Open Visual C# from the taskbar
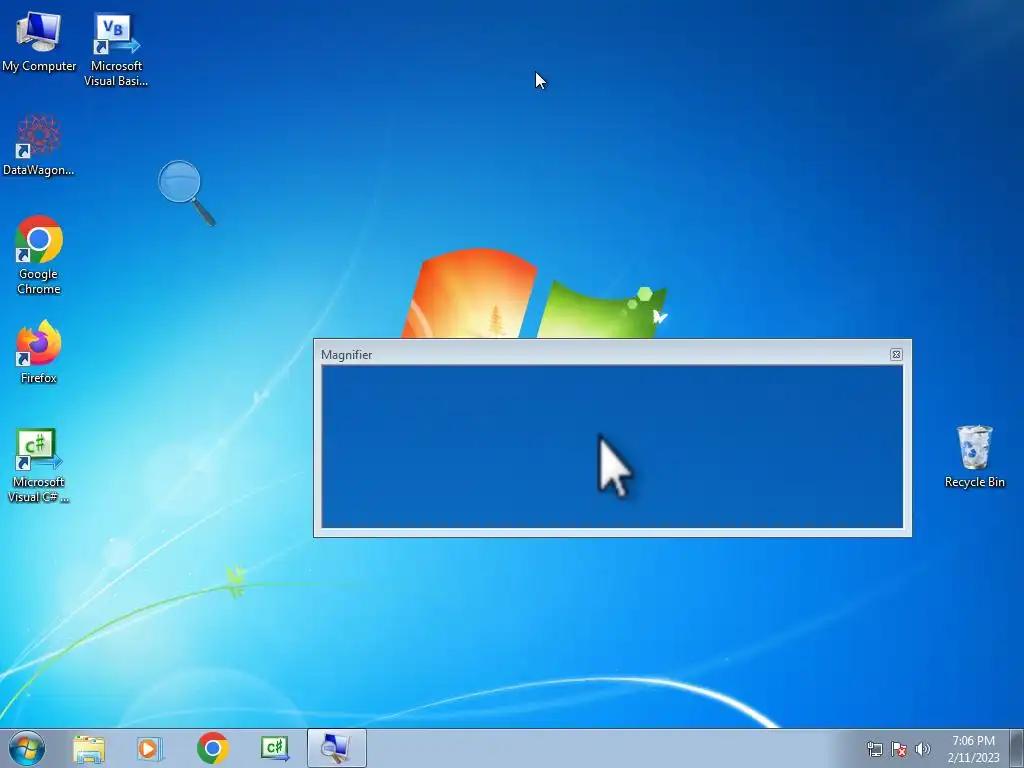The width and height of the screenshot is (1024, 768). pos(275,748)
